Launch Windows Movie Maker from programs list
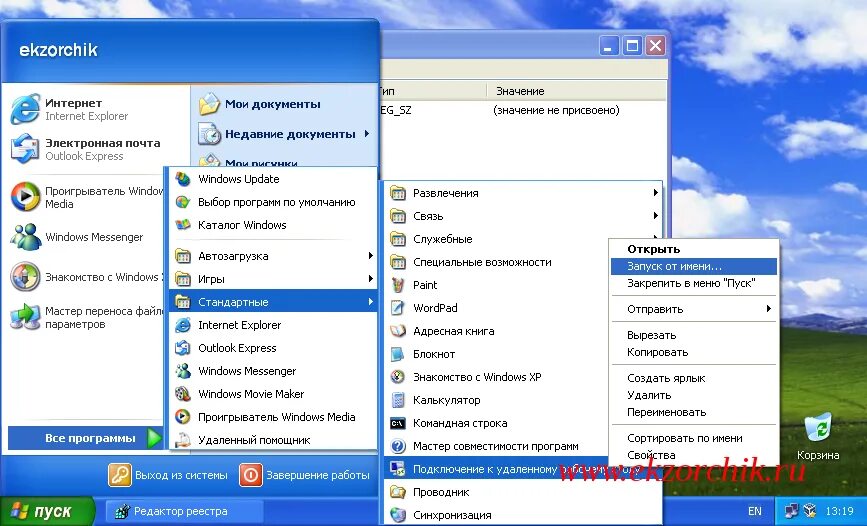Screen dimensions: 867x526 tap(273, 394)
